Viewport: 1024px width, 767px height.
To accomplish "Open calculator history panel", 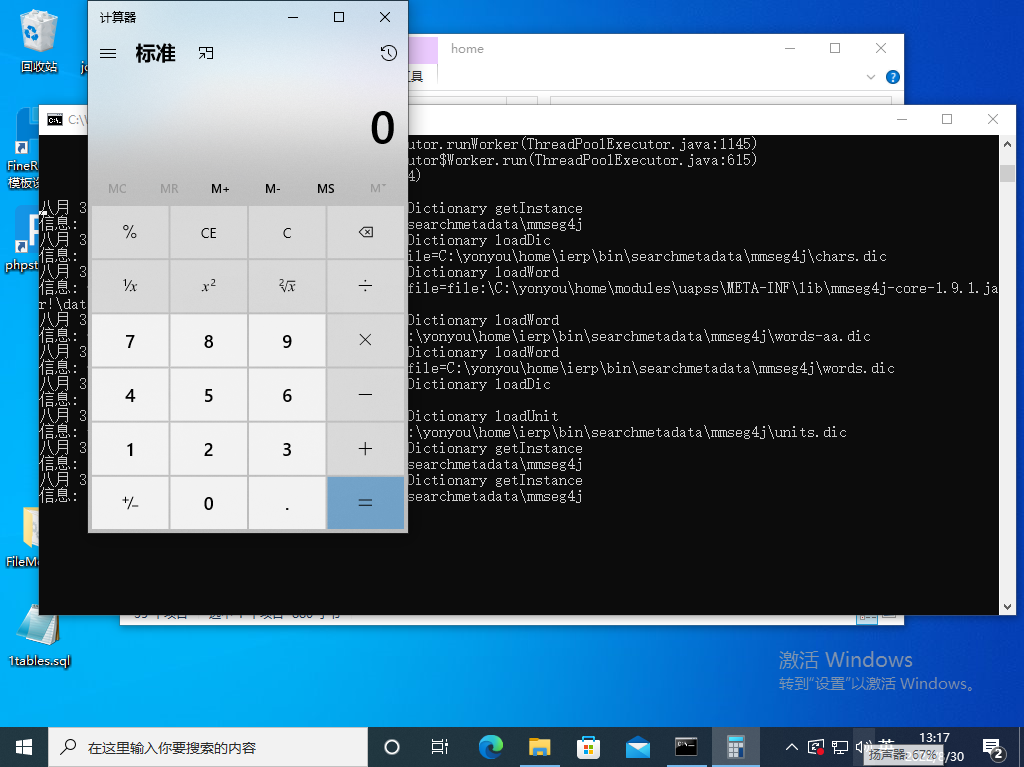I will (x=389, y=54).
